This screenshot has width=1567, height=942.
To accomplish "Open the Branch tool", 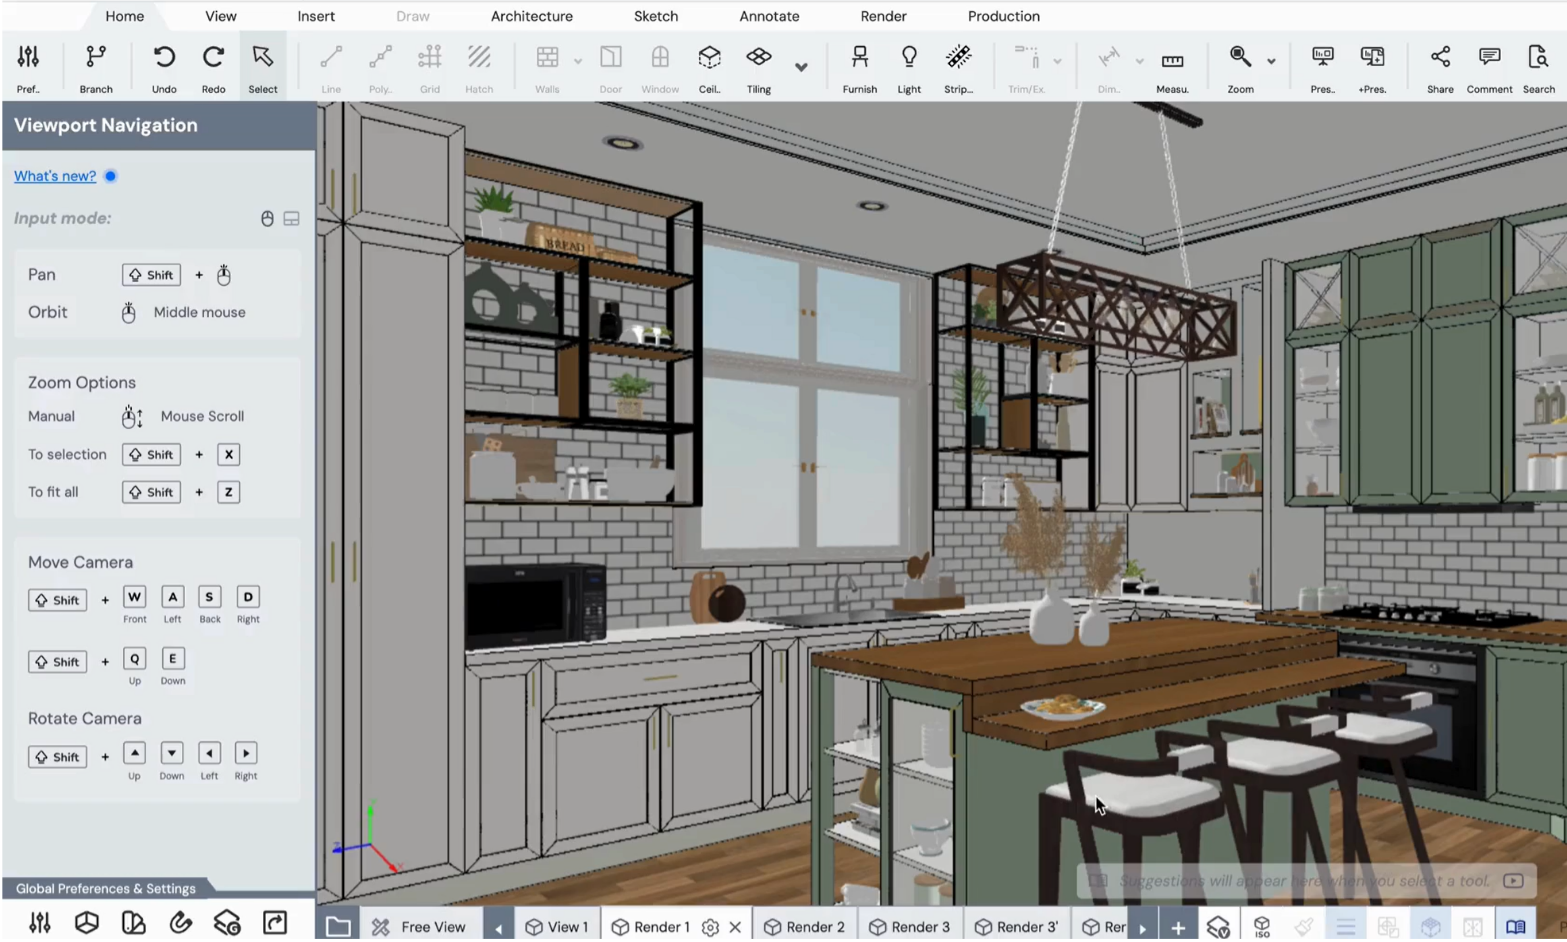I will click(x=96, y=67).
